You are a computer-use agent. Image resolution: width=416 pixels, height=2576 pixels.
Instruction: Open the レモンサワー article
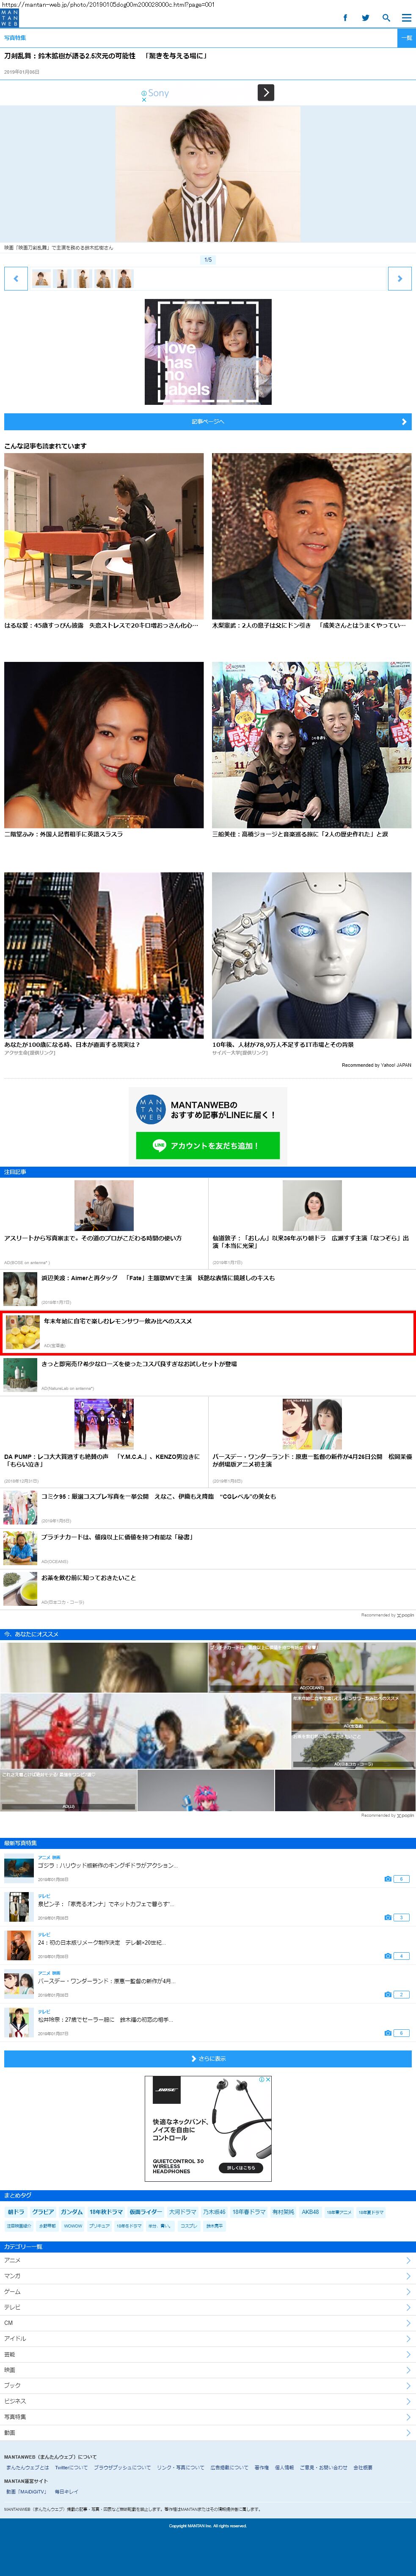208,1333
